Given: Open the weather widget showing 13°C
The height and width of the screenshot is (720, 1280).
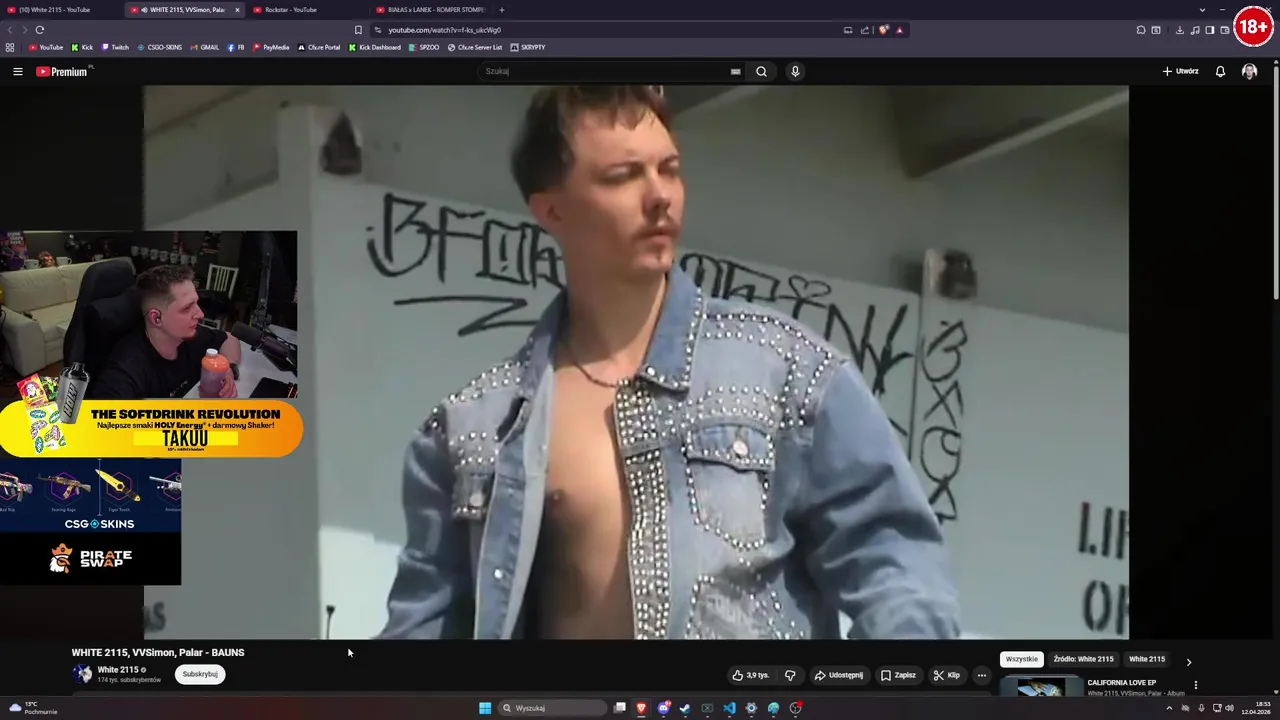Looking at the screenshot, I should coord(32,708).
